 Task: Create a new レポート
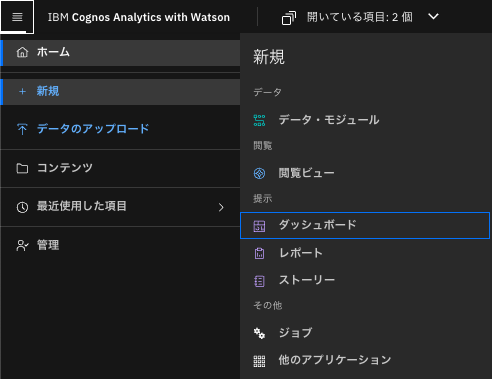point(365,253)
